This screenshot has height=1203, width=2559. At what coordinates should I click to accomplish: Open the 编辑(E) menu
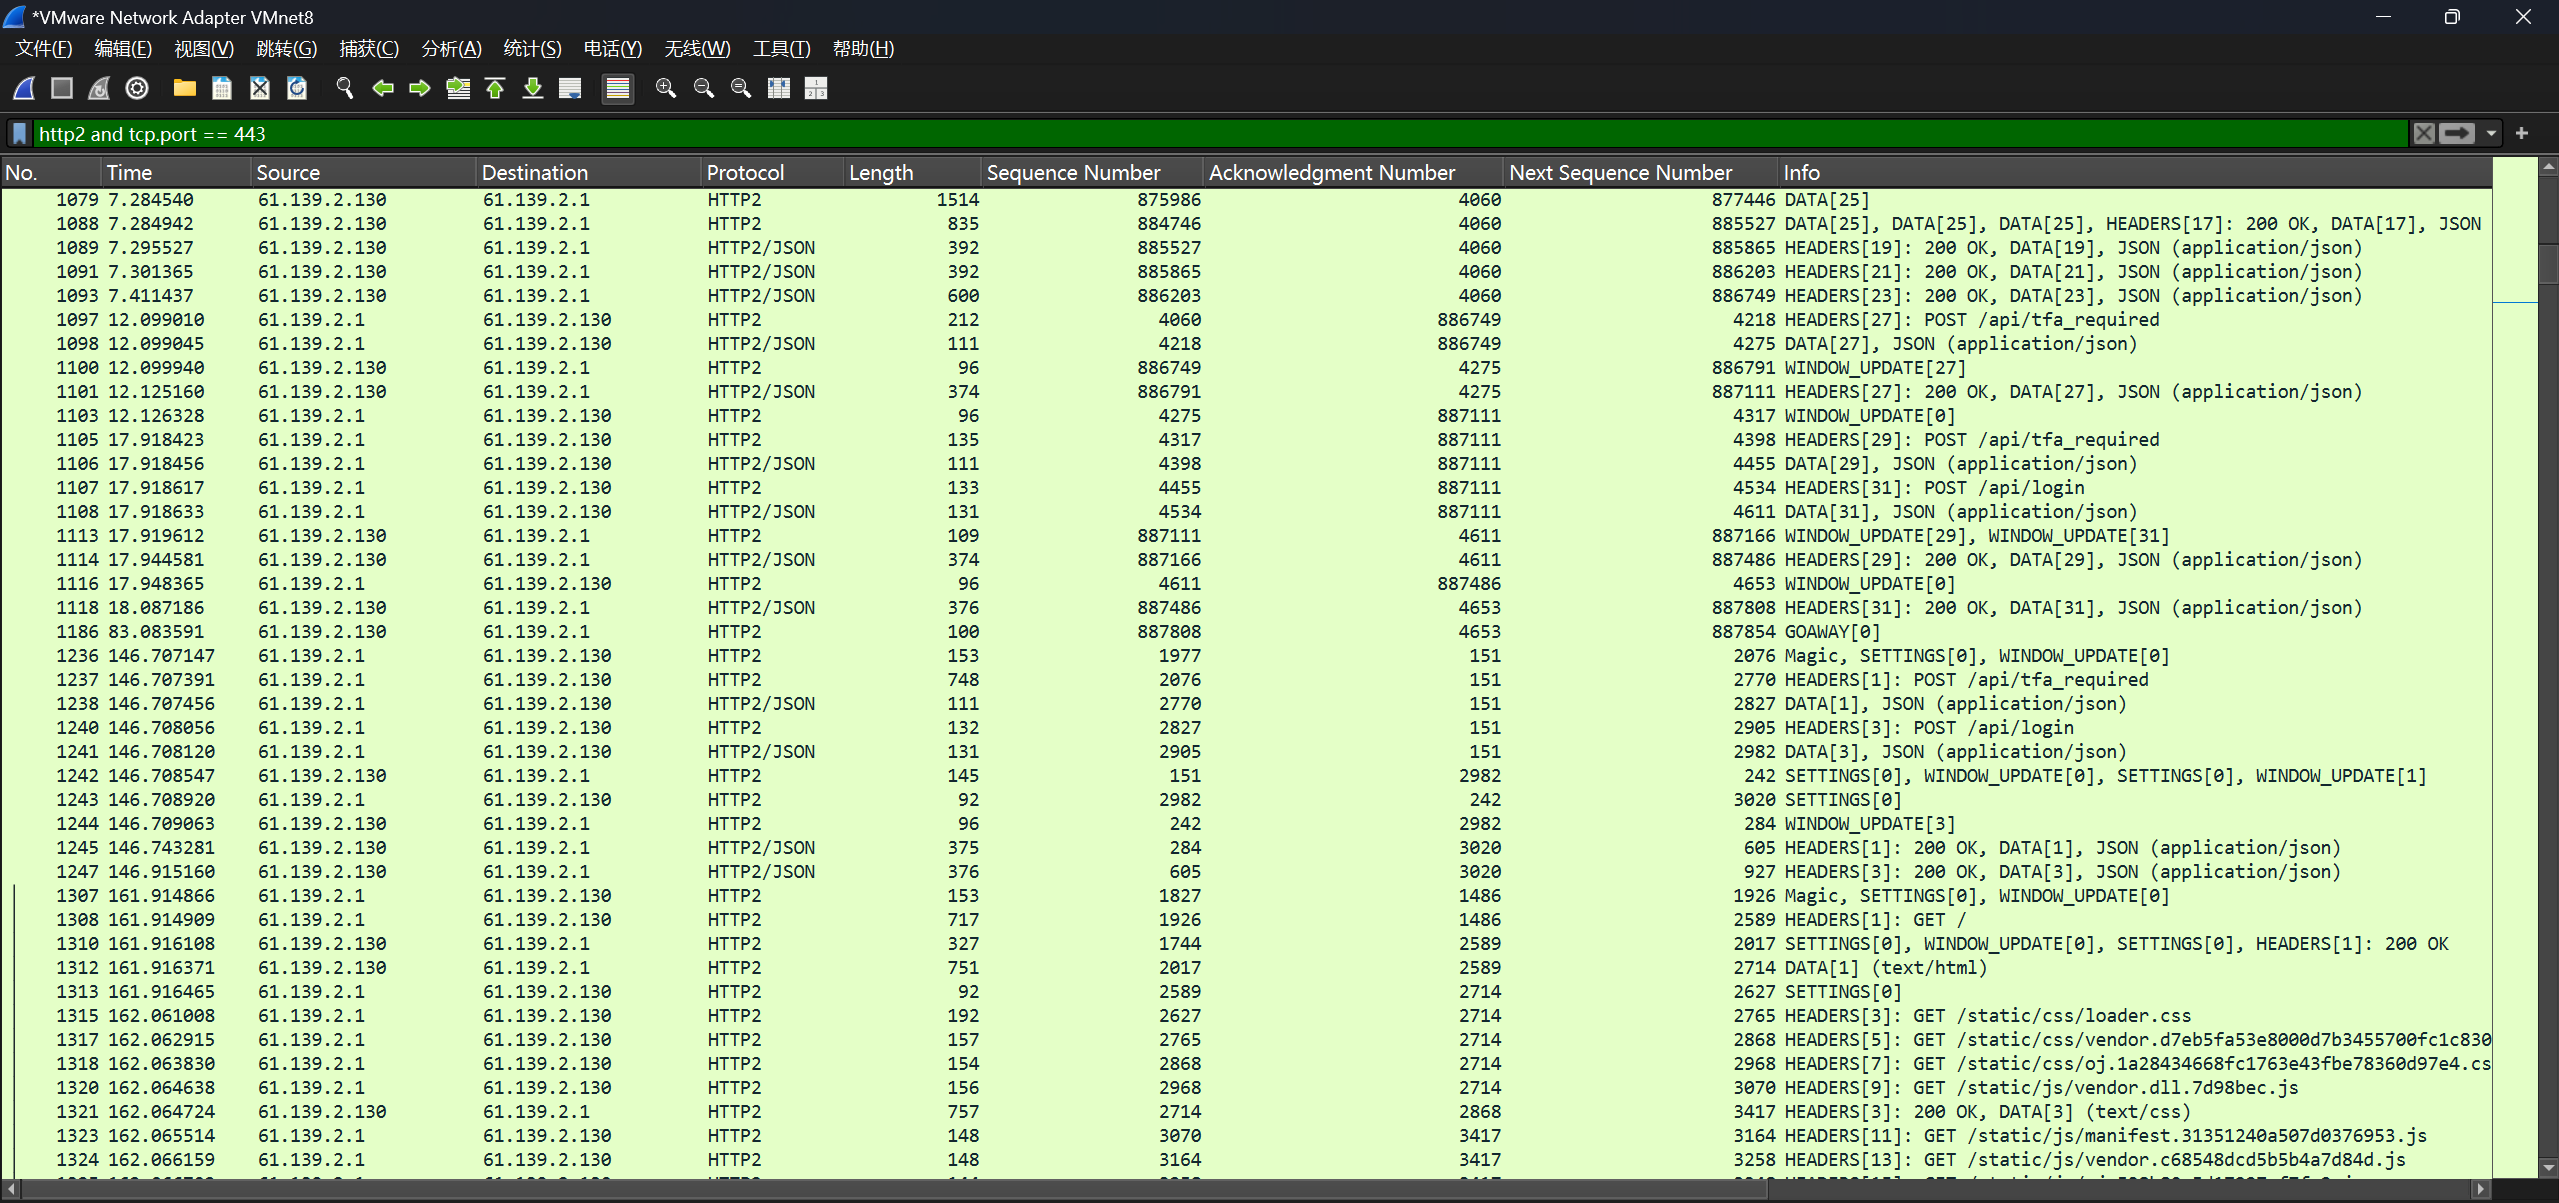[123, 49]
